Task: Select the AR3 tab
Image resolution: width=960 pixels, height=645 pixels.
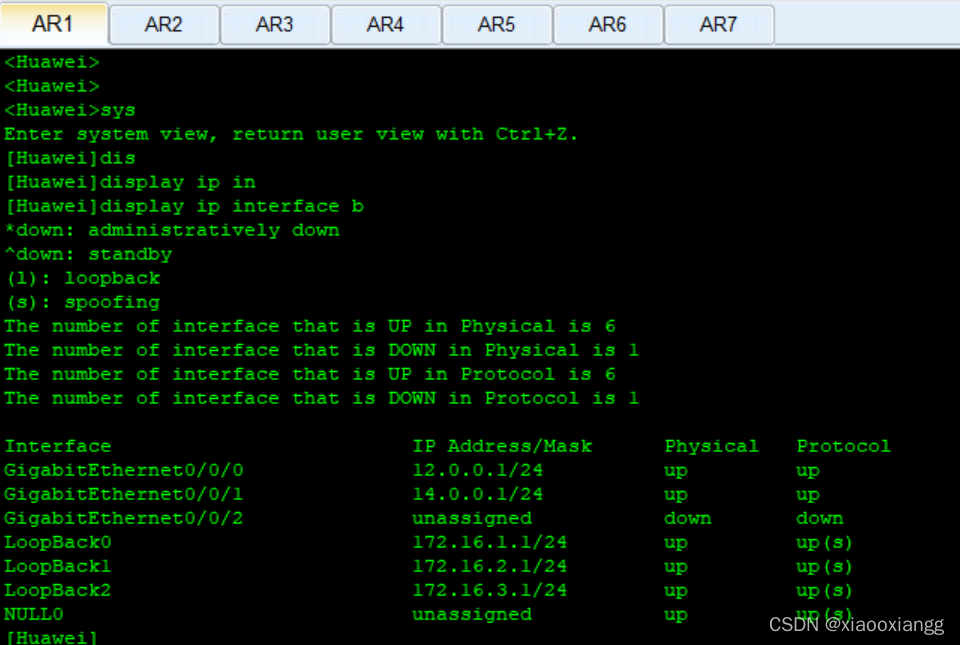Action: click(275, 24)
